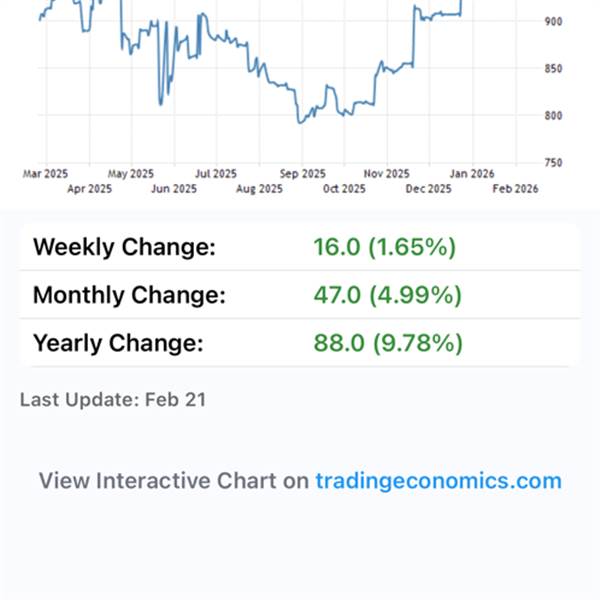Click the View Interactive Chart on text
Image resolution: width=600 pixels, height=600 pixels.
[x=173, y=481]
